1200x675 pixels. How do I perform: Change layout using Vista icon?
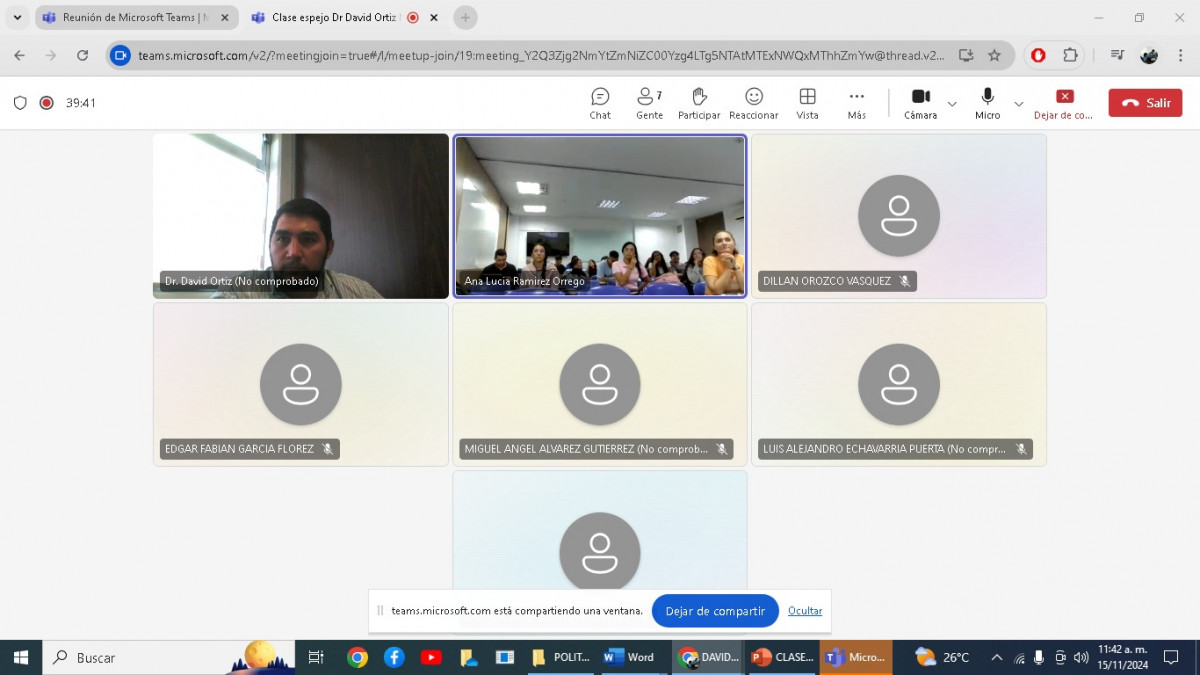pos(807,102)
